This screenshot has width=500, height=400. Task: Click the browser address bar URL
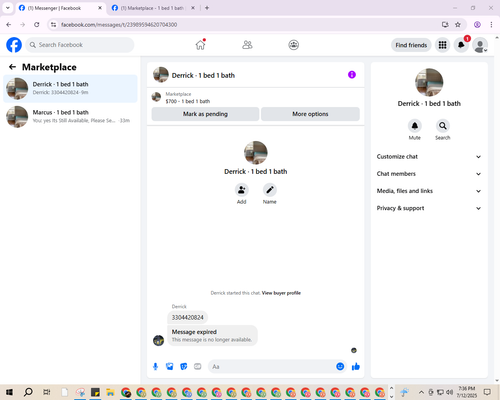119,25
